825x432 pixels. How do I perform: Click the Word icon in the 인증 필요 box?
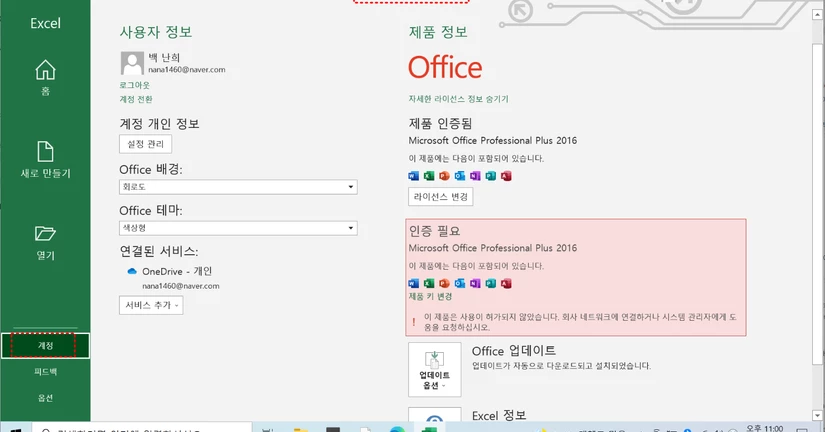414,284
